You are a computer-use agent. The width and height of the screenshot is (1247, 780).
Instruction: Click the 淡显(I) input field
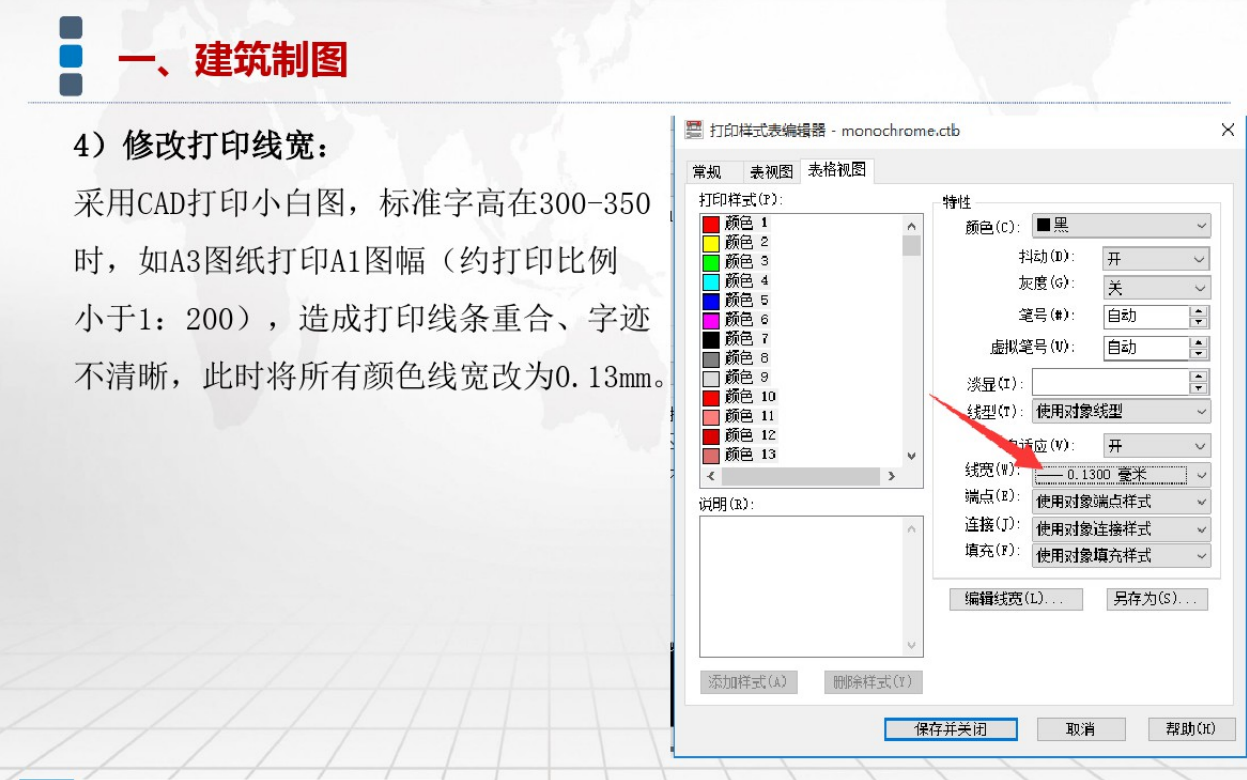click(1111, 382)
